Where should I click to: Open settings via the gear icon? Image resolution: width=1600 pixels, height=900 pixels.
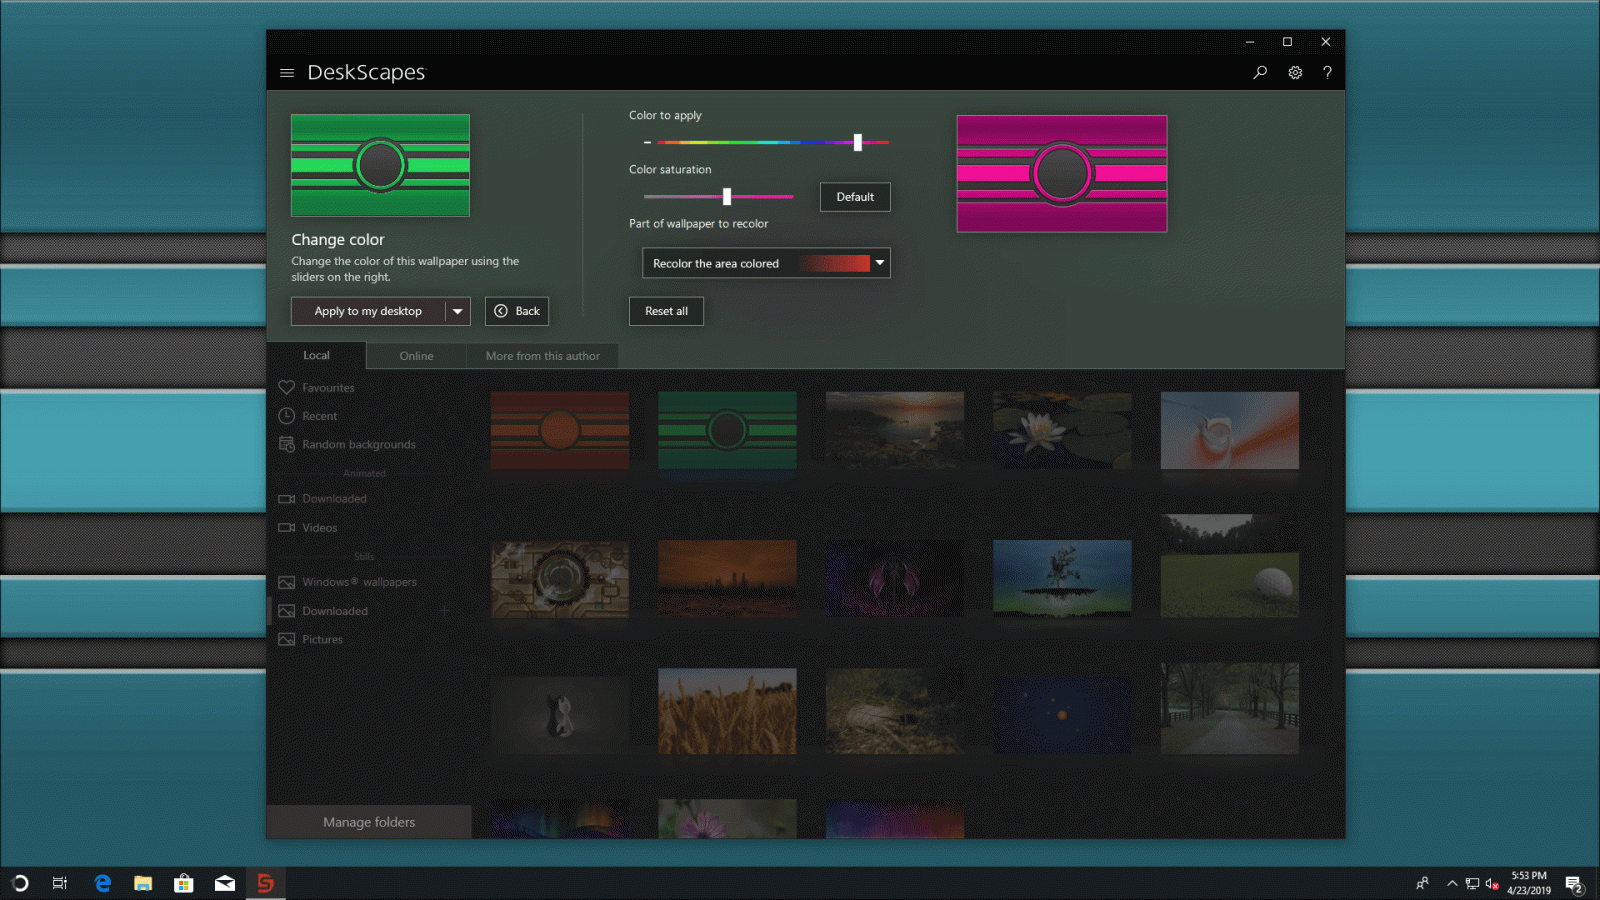tap(1295, 73)
